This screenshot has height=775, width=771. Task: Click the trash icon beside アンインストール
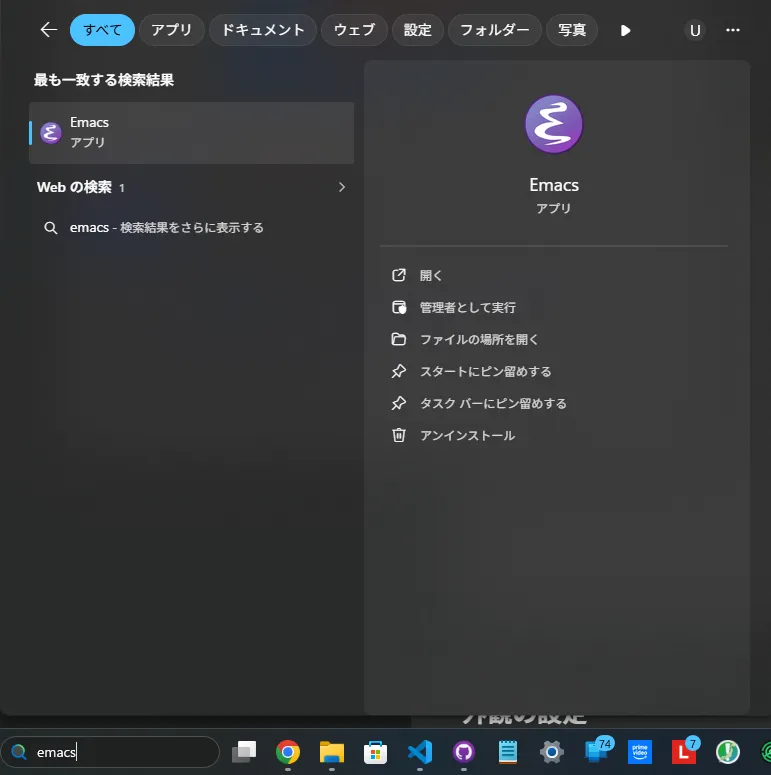399,435
